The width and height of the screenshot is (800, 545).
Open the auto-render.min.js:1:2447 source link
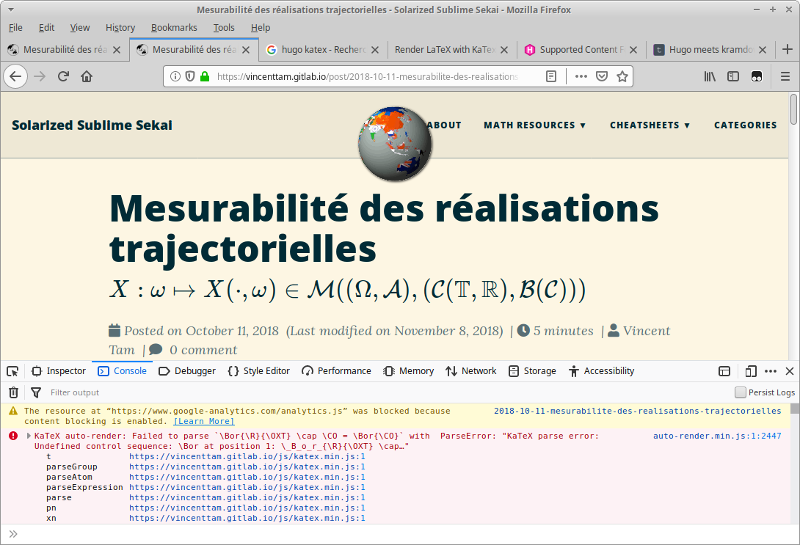pyautogui.click(x=717, y=436)
